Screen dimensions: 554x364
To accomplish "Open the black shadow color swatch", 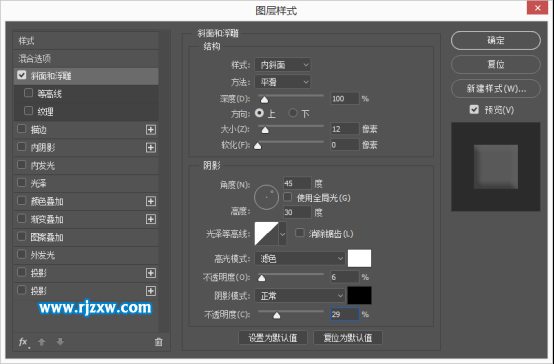I will point(359,295).
